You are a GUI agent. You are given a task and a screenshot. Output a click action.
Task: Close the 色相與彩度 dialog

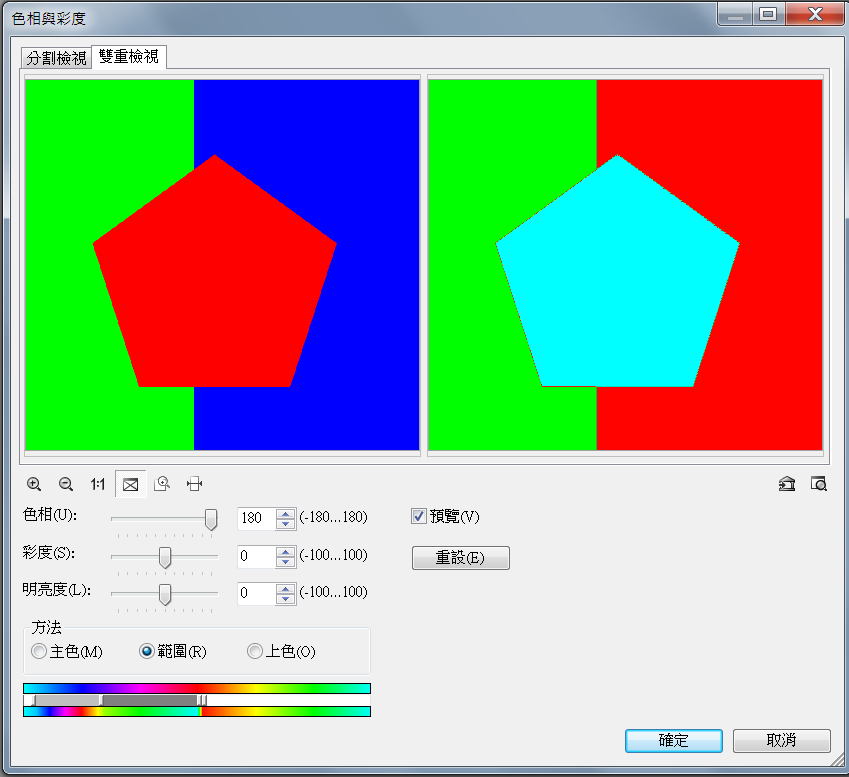pos(815,14)
